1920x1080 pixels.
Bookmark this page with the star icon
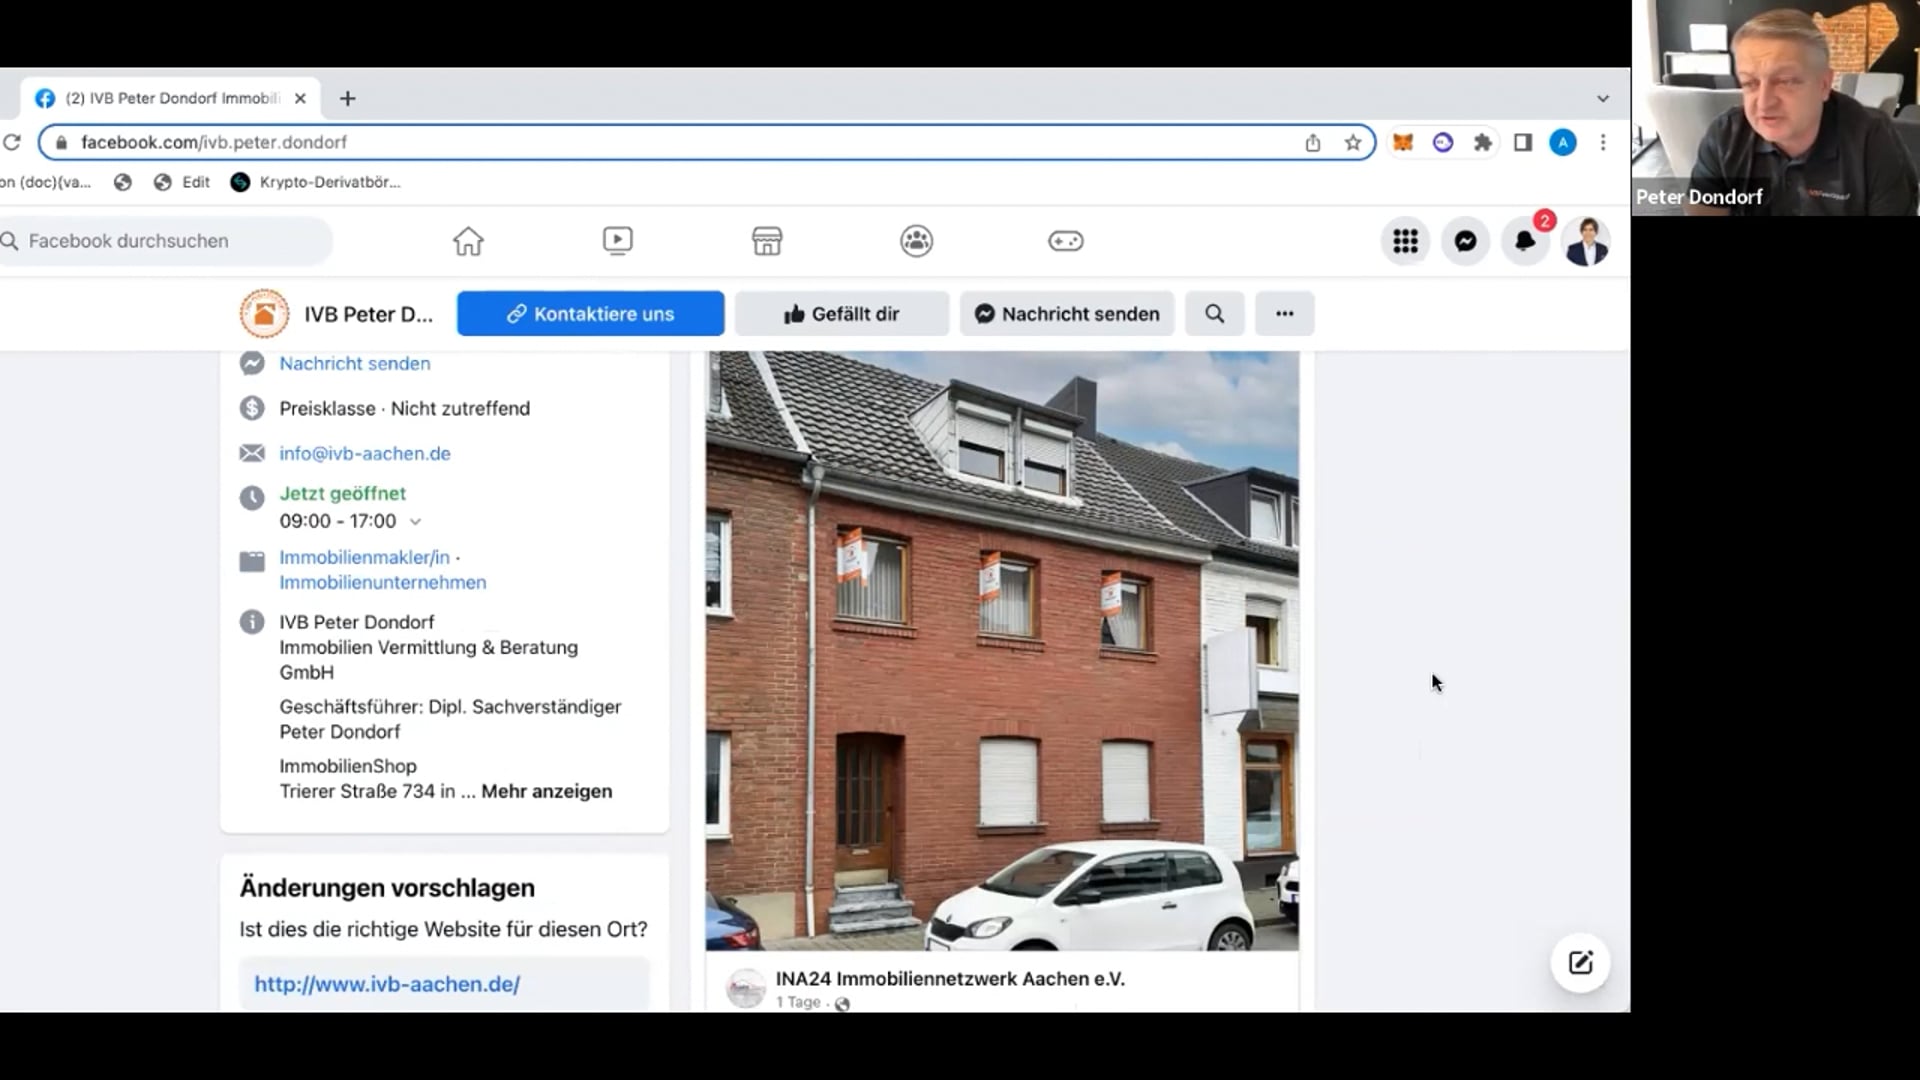point(1353,143)
